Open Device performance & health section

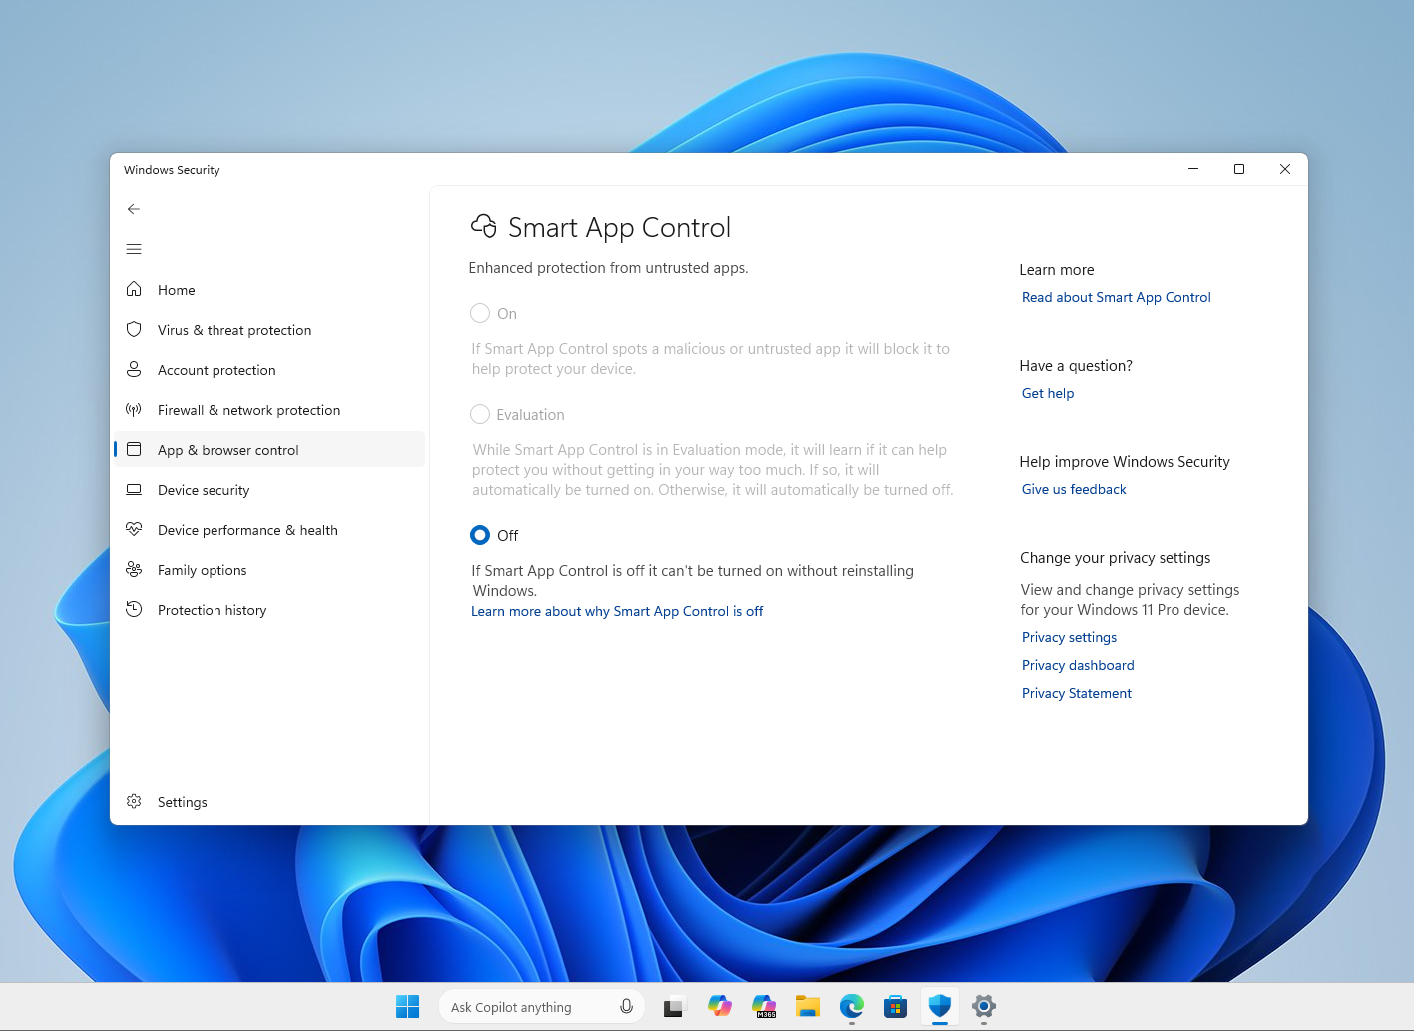pyautogui.click(x=247, y=530)
